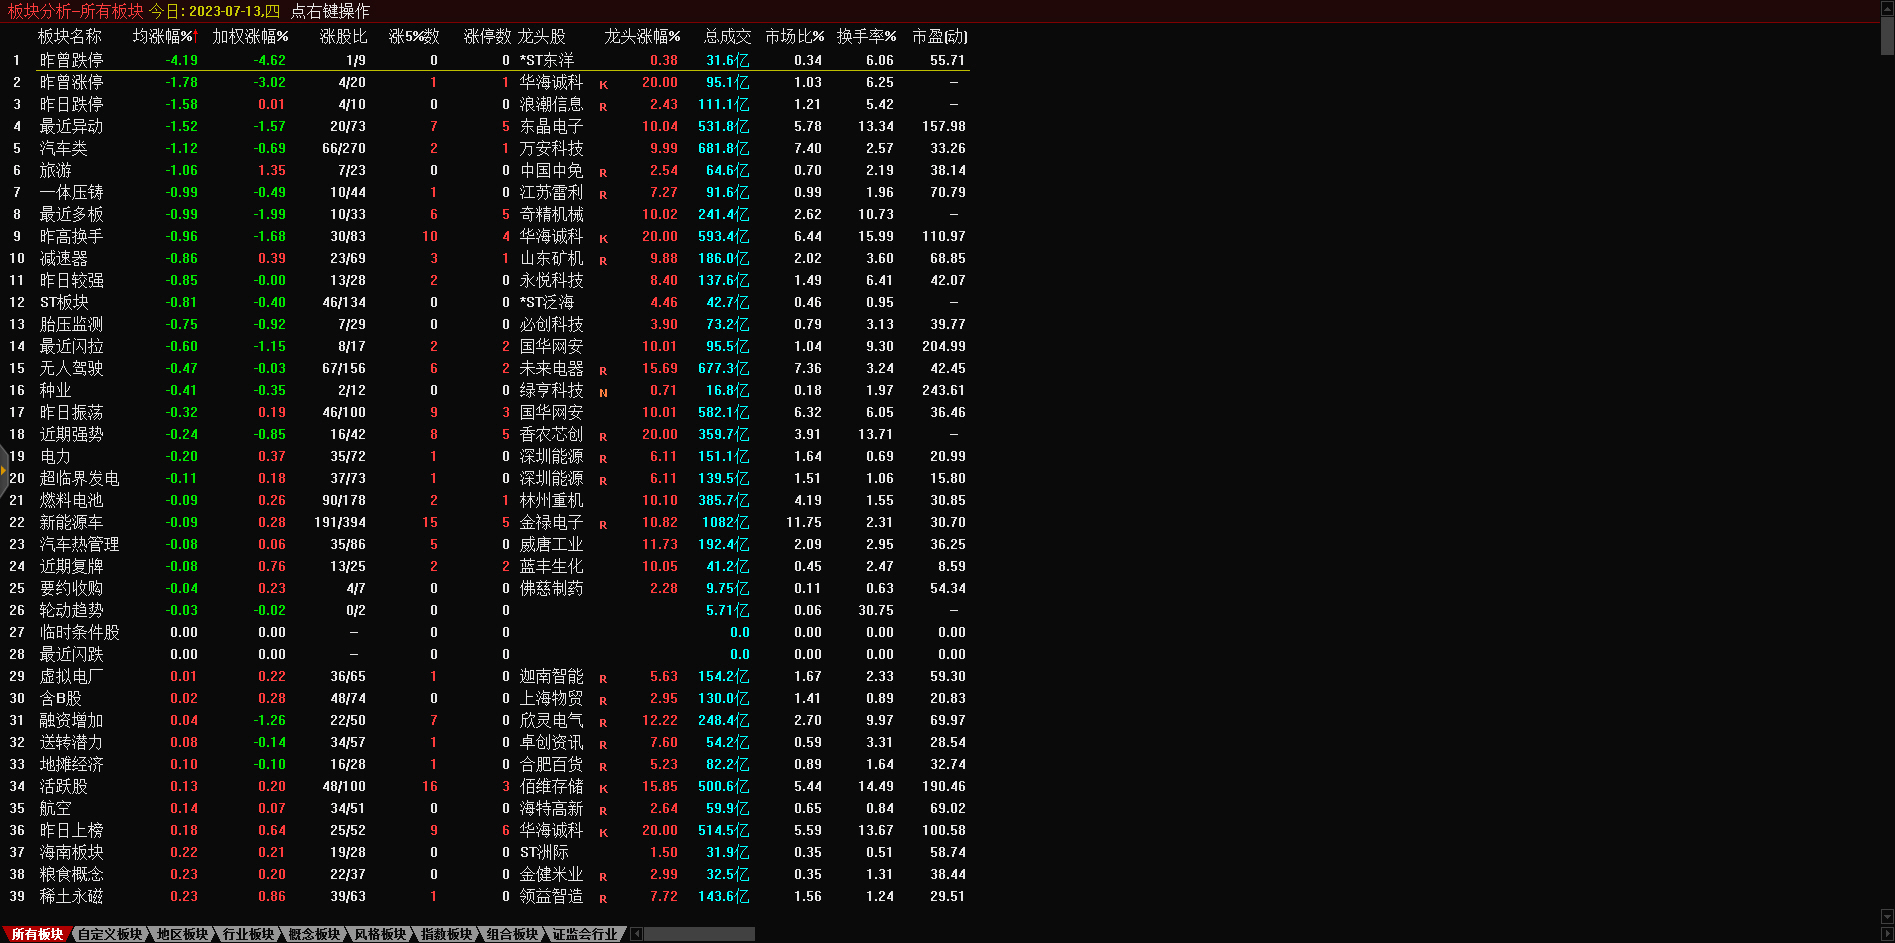This screenshot has height=943, width=1895.
Task: Click the left arrow of horizontal scrollbar
Action: point(636,934)
